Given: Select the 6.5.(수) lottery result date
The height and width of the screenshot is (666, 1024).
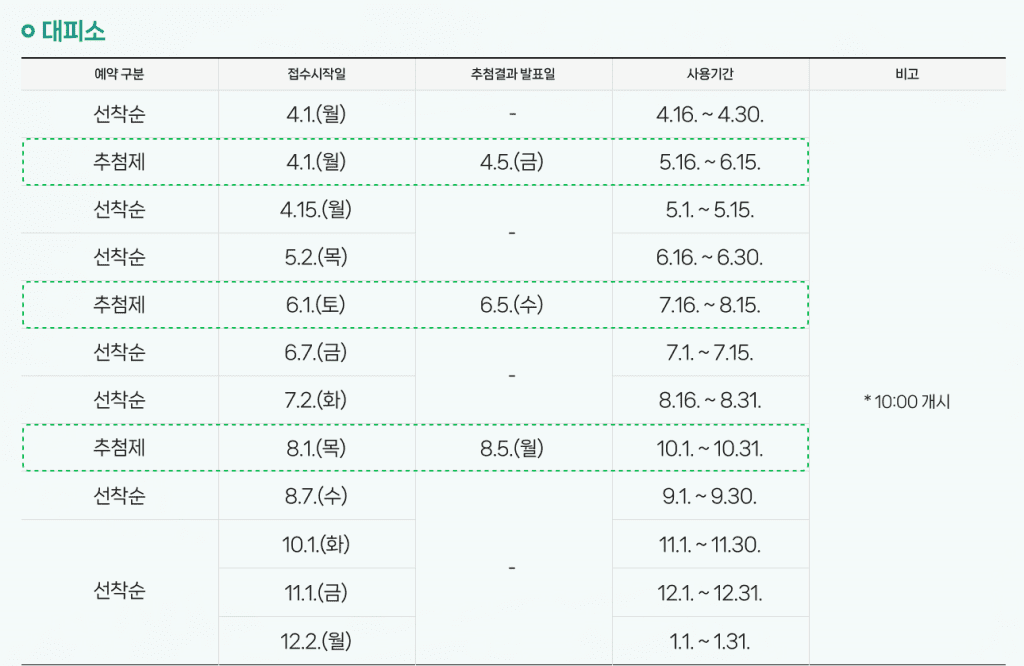Looking at the screenshot, I should 512,305.
